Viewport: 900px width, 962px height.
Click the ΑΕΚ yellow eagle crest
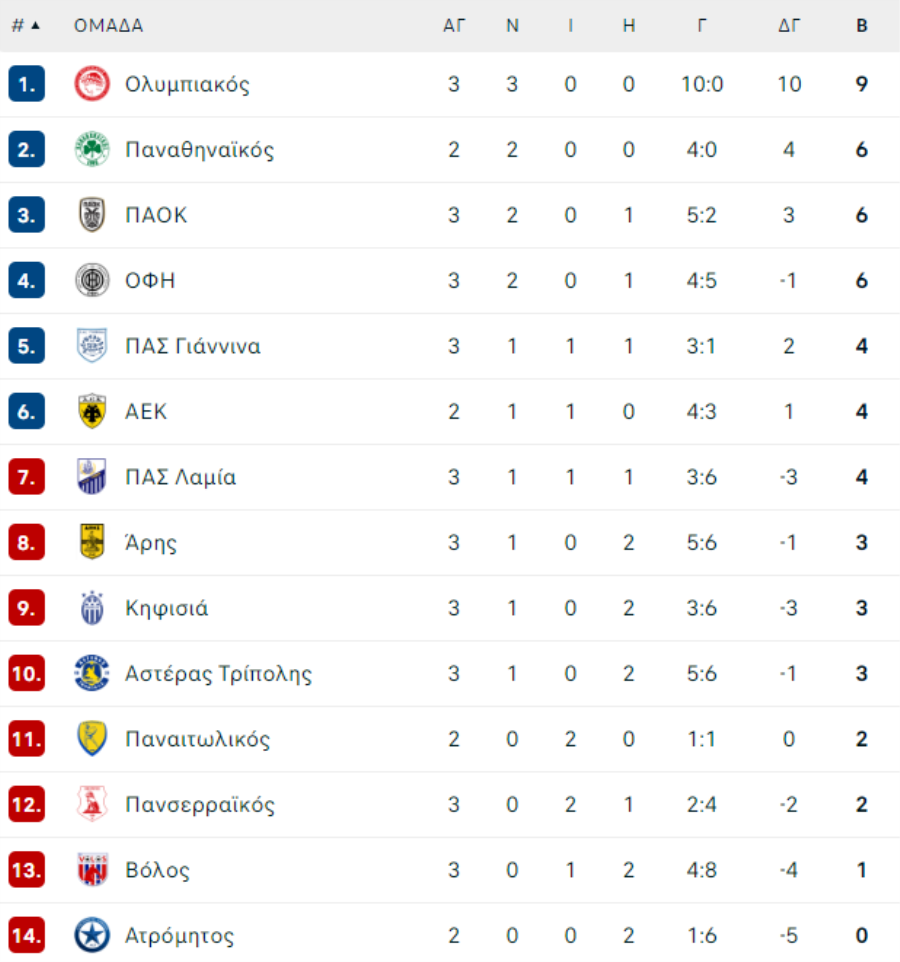[x=92, y=412]
